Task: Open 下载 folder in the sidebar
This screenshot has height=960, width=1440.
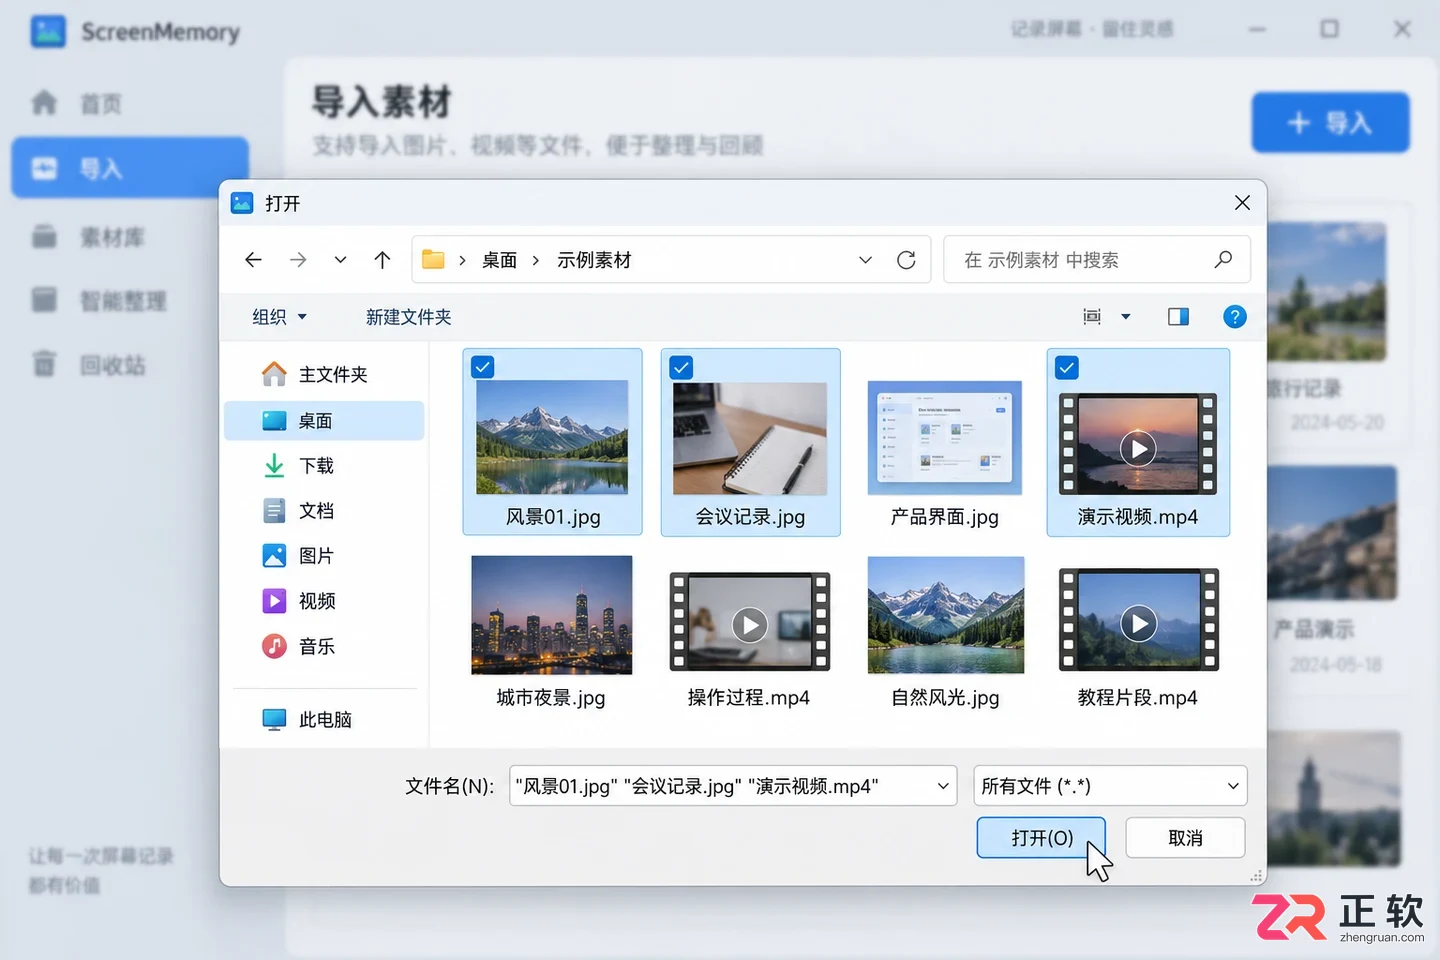Action: [324, 466]
